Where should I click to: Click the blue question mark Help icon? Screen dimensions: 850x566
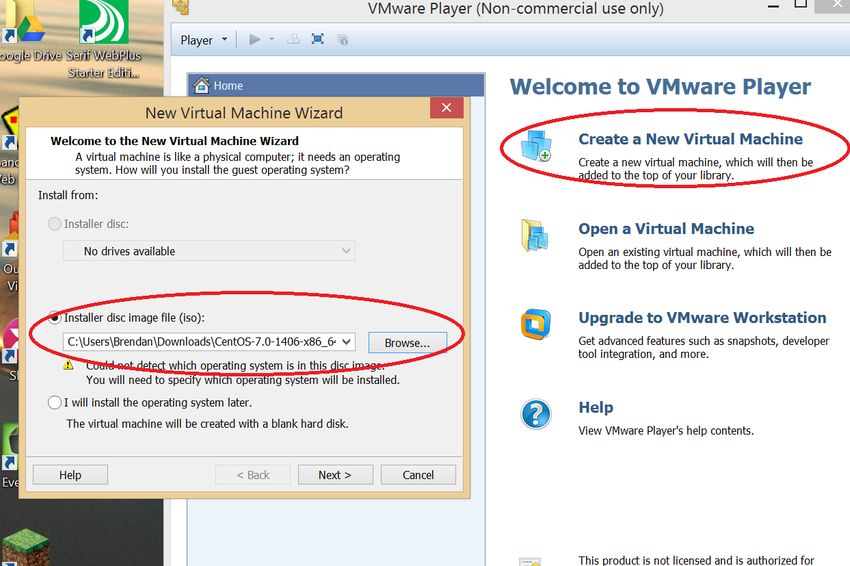[x=536, y=414]
